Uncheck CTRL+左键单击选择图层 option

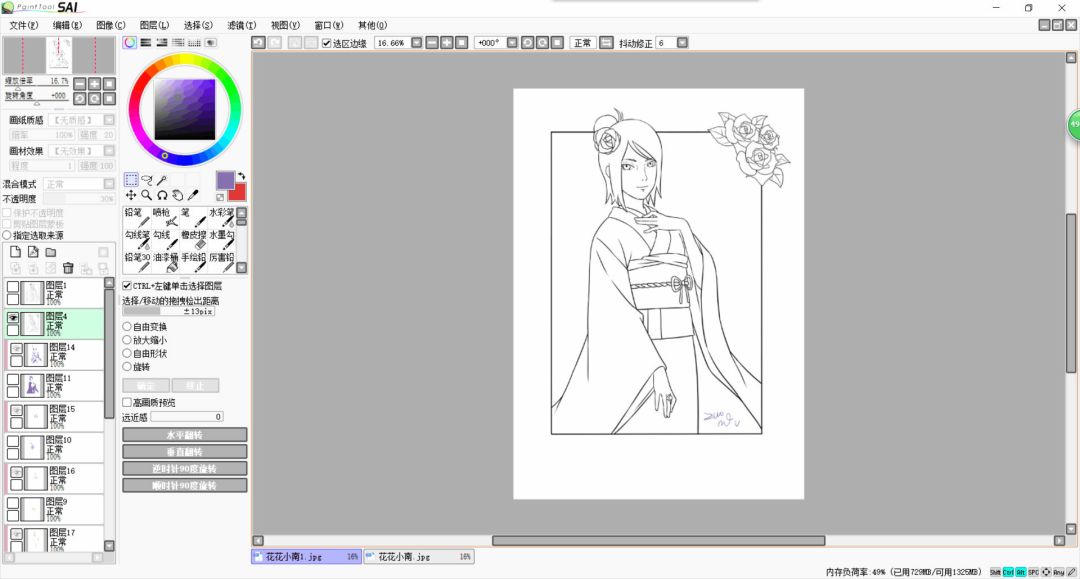pyautogui.click(x=127, y=286)
